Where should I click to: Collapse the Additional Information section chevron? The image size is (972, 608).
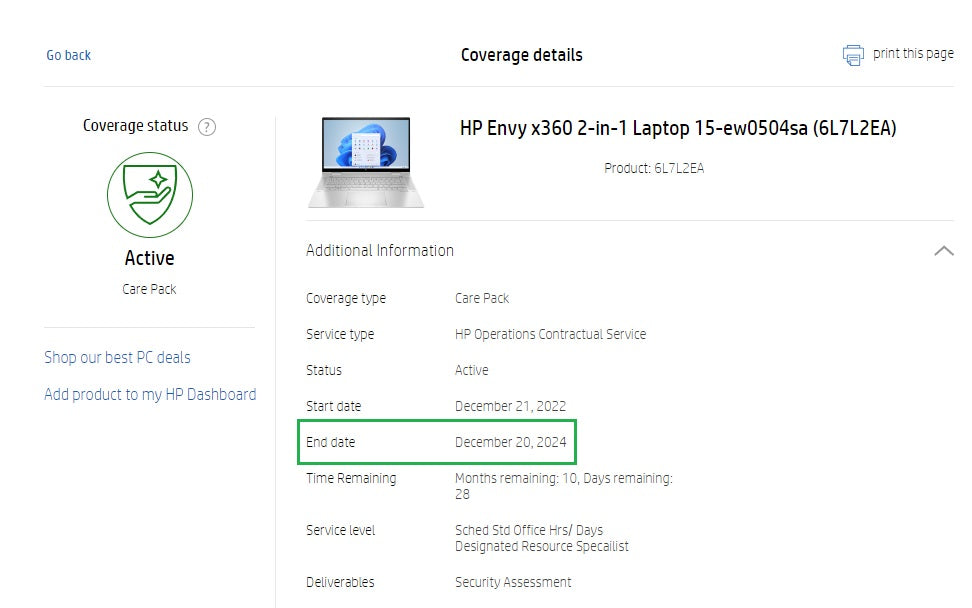click(942, 251)
